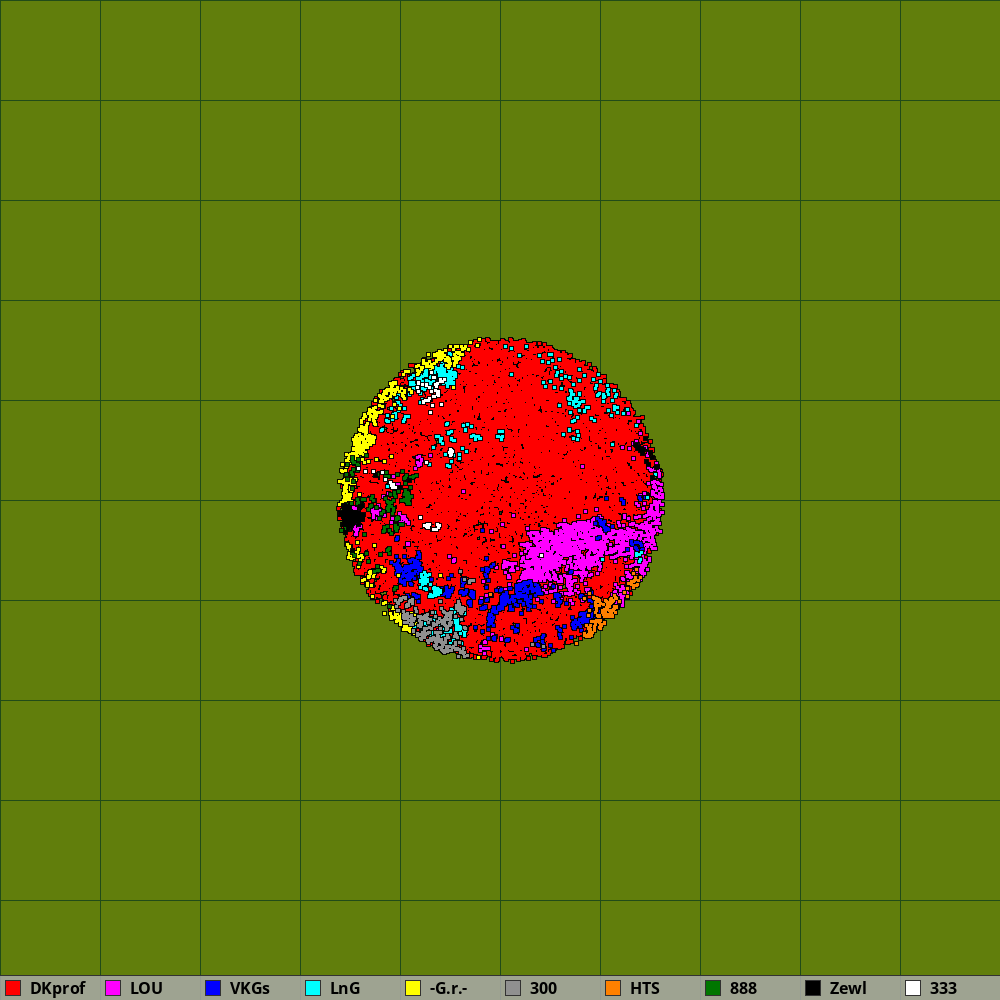This screenshot has width=1000, height=1000.
Task: Select the 888 legend label
Action: [743, 989]
